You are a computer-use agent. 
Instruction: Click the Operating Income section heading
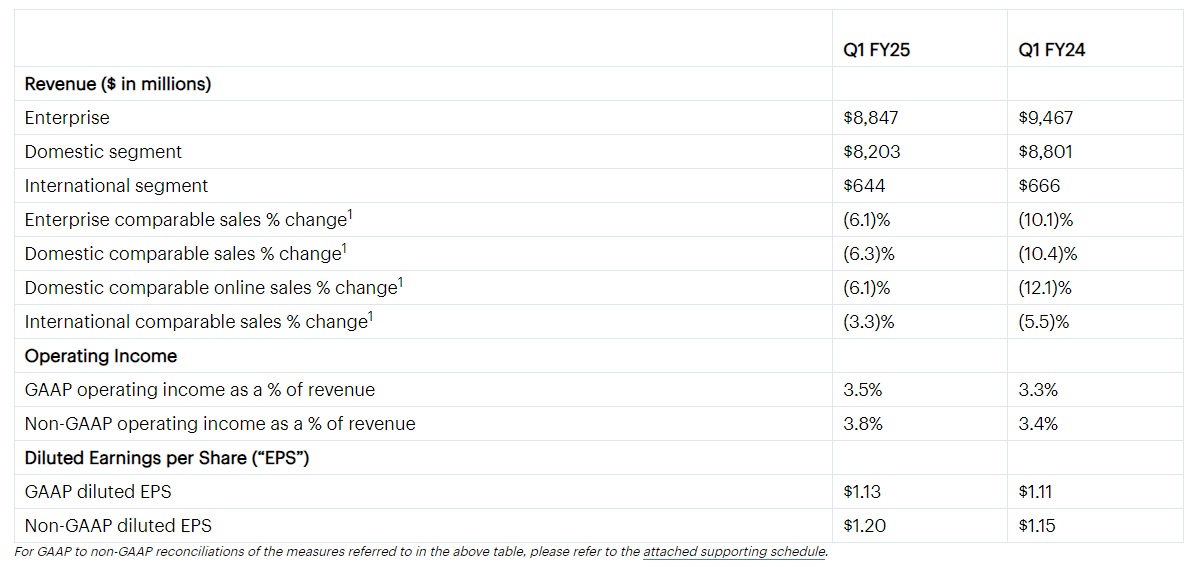point(100,356)
